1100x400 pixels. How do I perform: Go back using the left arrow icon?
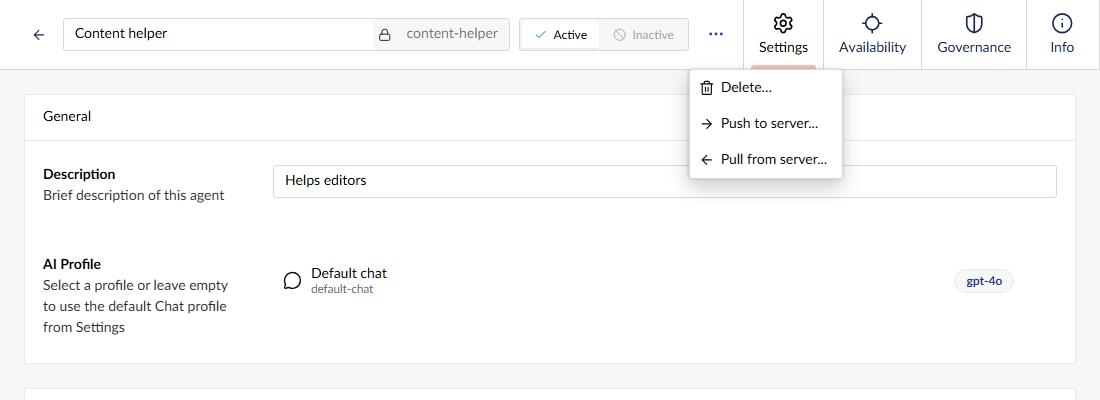pyautogui.click(x=39, y=34)
